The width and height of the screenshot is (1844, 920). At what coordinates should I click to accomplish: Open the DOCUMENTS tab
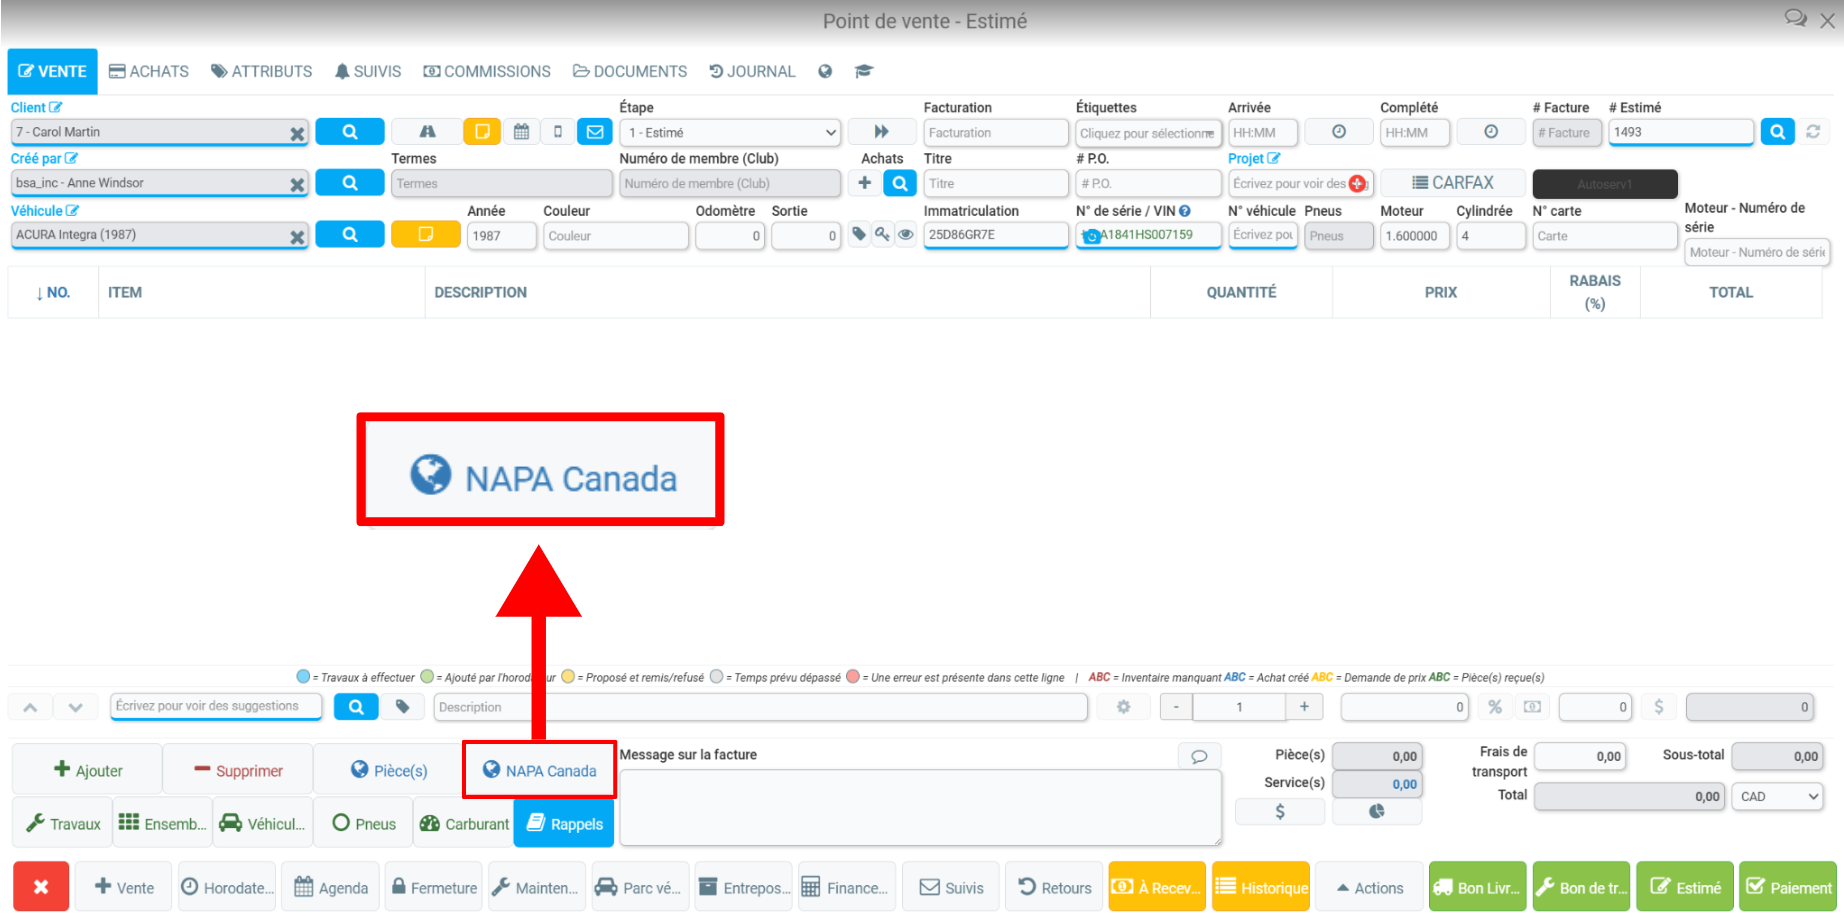[x=630, y=71]
